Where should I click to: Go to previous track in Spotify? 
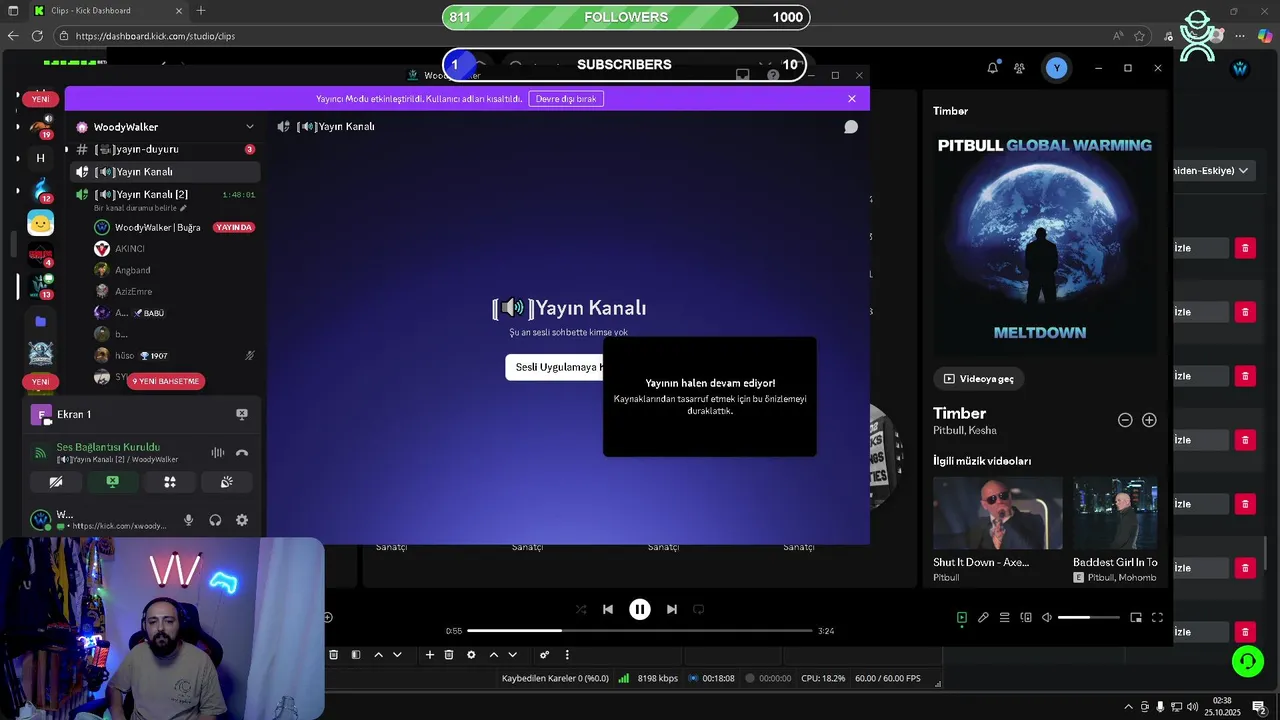(x=608, y=609)
